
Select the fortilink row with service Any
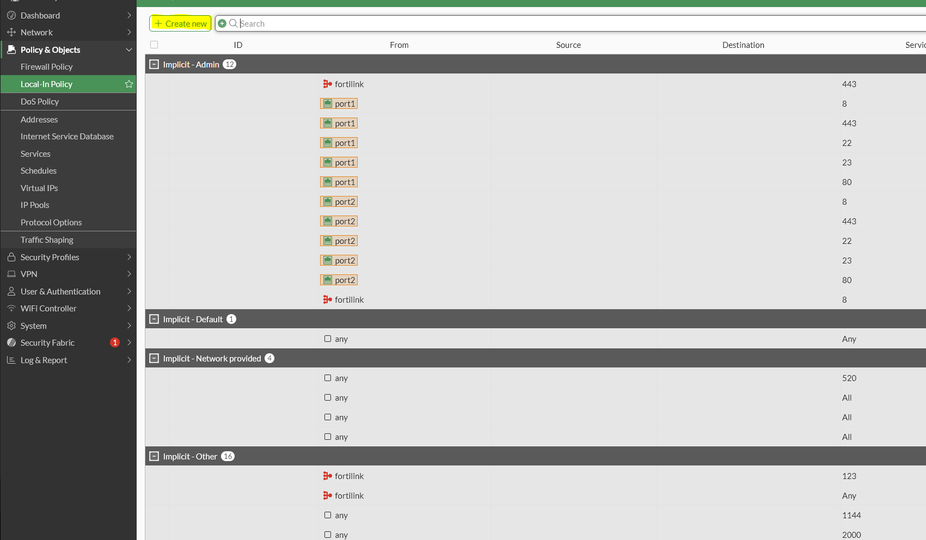tap(536, 495)
